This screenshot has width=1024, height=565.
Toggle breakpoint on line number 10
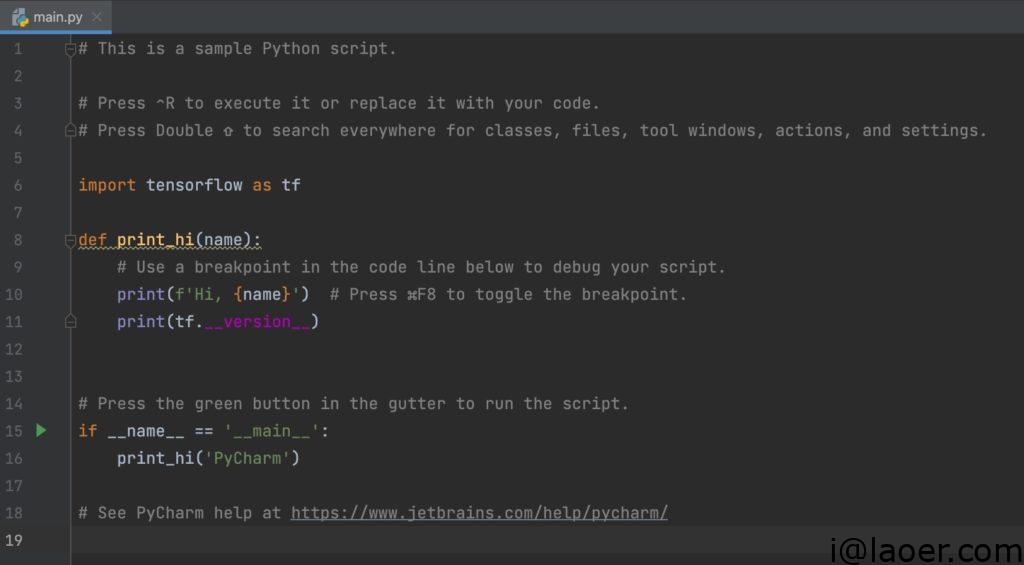pyautogui.click(x=14, y=294)
